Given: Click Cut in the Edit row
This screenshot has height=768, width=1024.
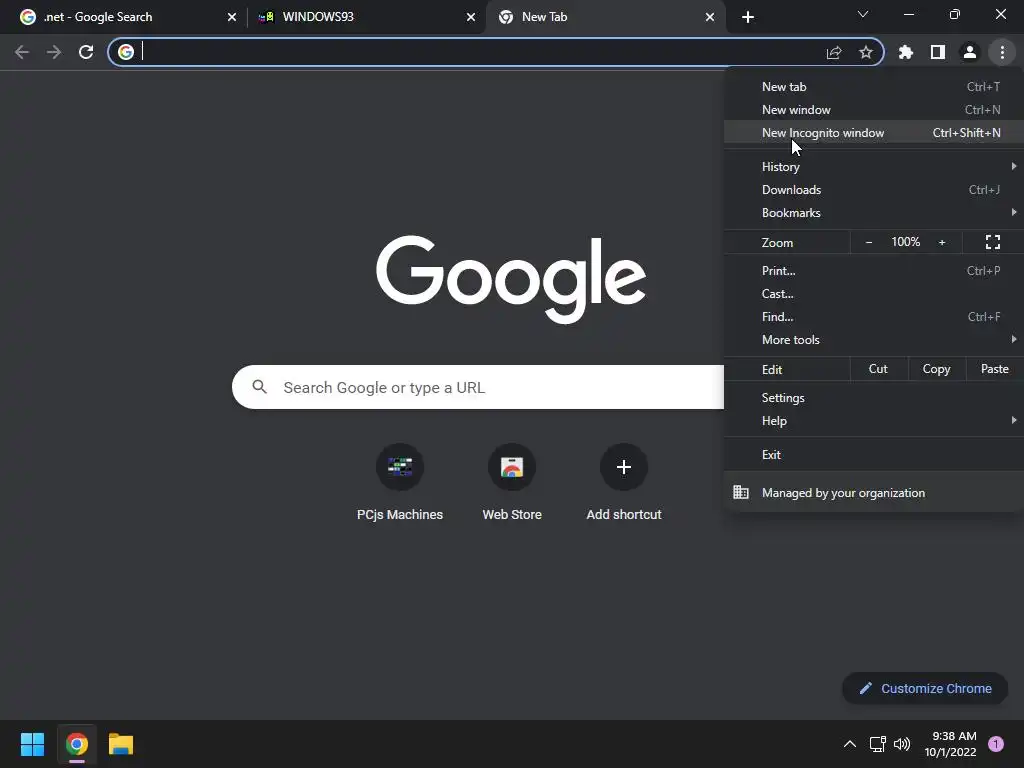Looking at the screenshot, I should pyautogui.click(x=878, y=369).
